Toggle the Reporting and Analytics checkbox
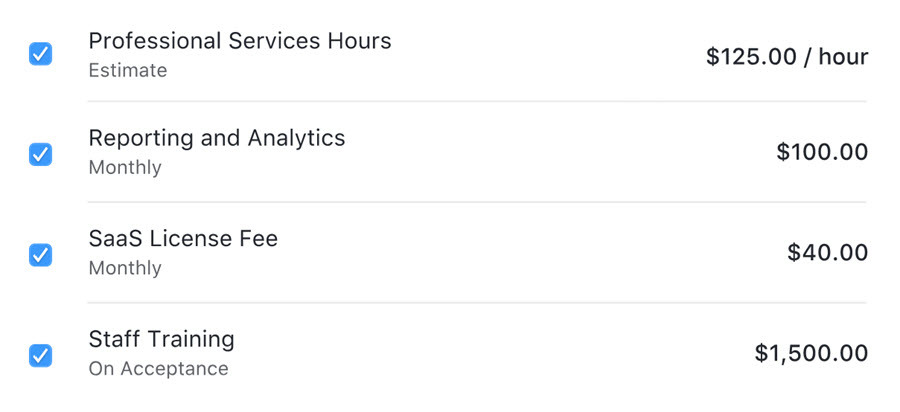This screenshot has height=412, width=900. (40, 154)
